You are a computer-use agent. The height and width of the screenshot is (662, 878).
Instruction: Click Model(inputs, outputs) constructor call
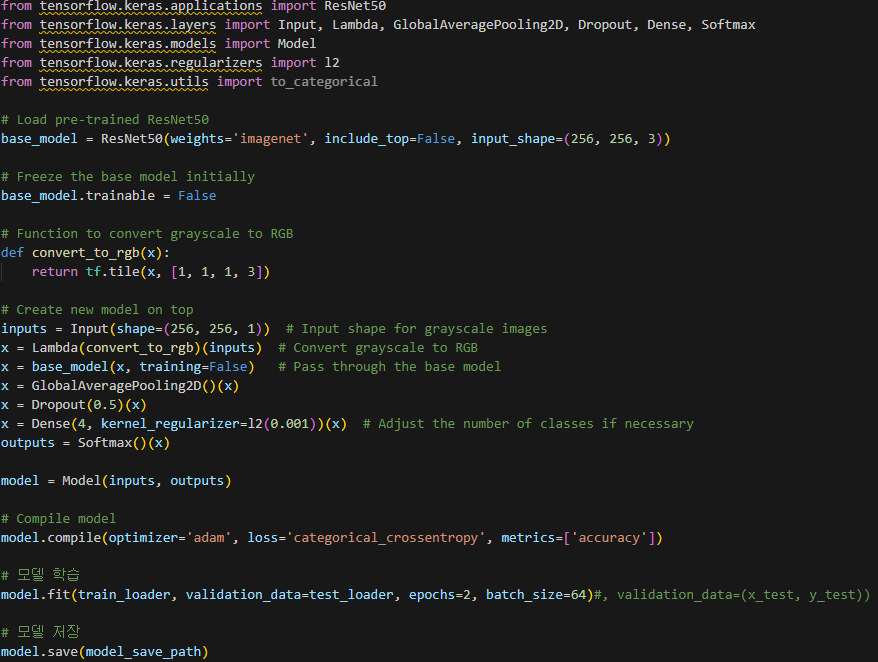coord(147,481)
